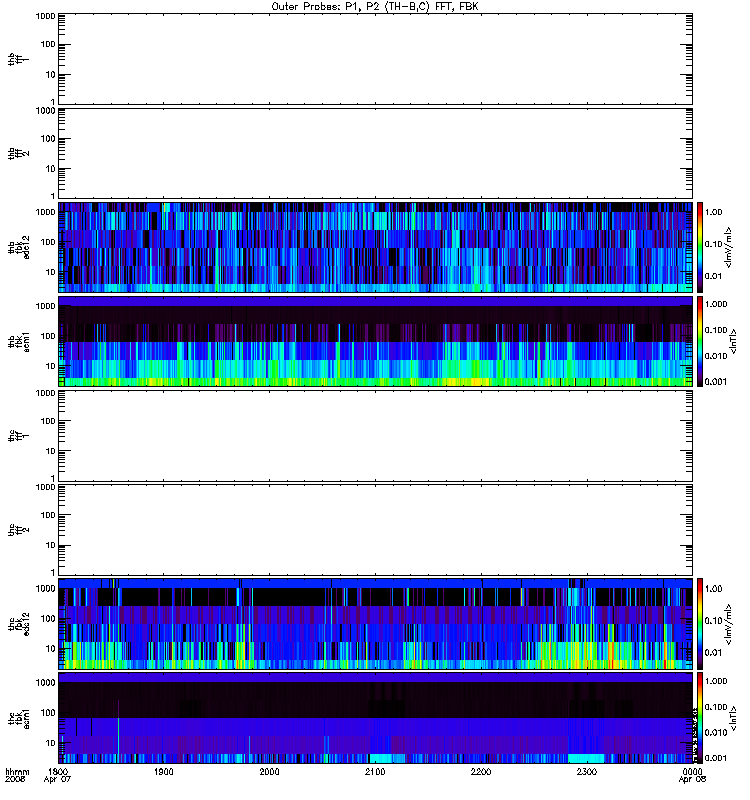The height and width of the screenshot is (800, 750).
Task: Click the '10' y-tick of thc fff 1 panel
Action: point(50,451)
